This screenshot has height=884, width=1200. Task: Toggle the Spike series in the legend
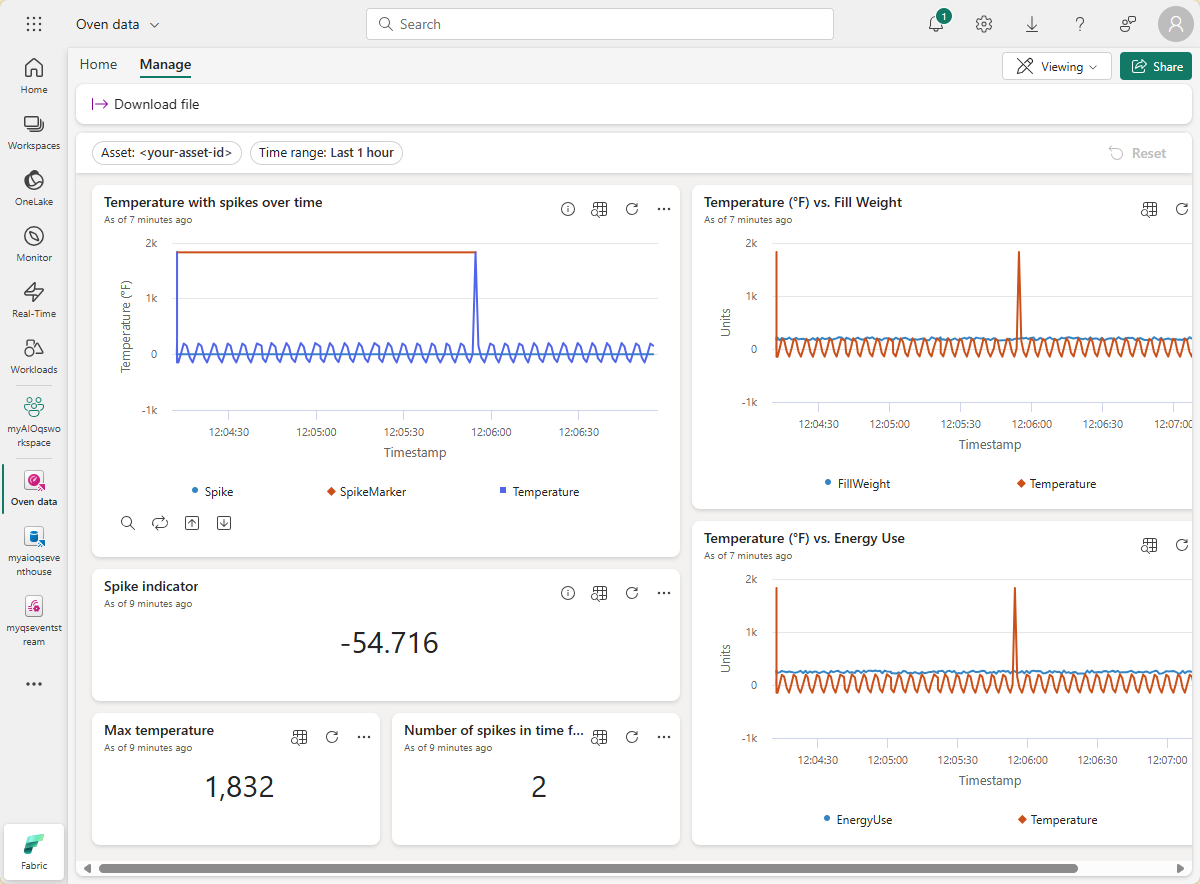[212, 491]
